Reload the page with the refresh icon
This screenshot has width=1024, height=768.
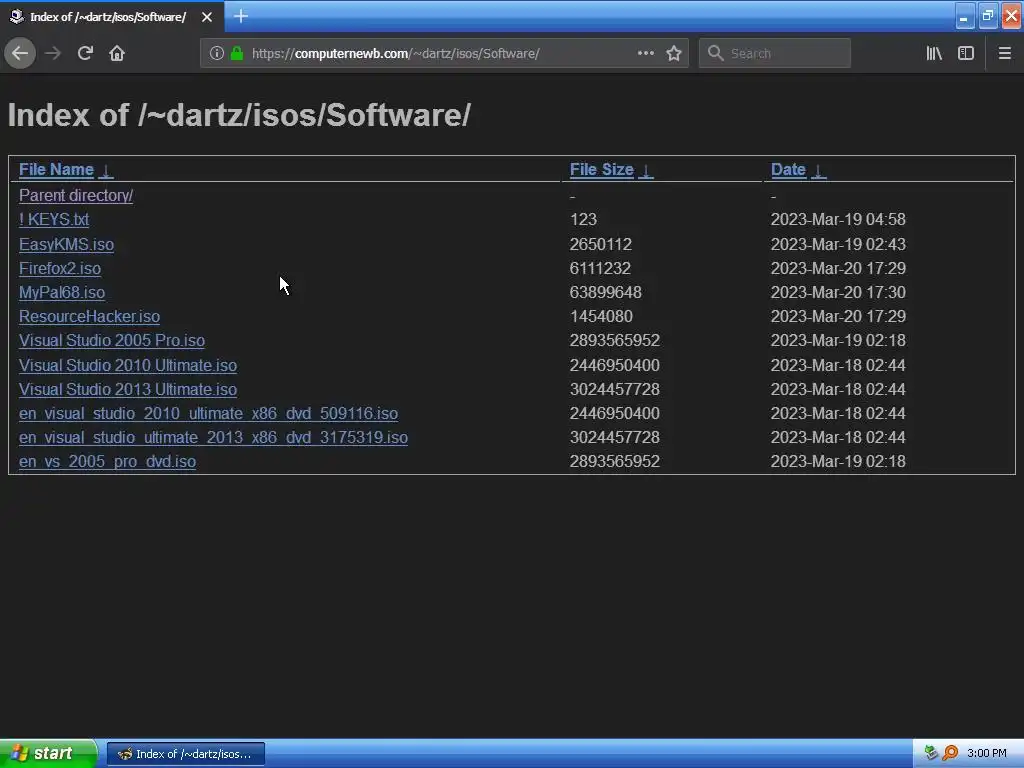point(85,54)
